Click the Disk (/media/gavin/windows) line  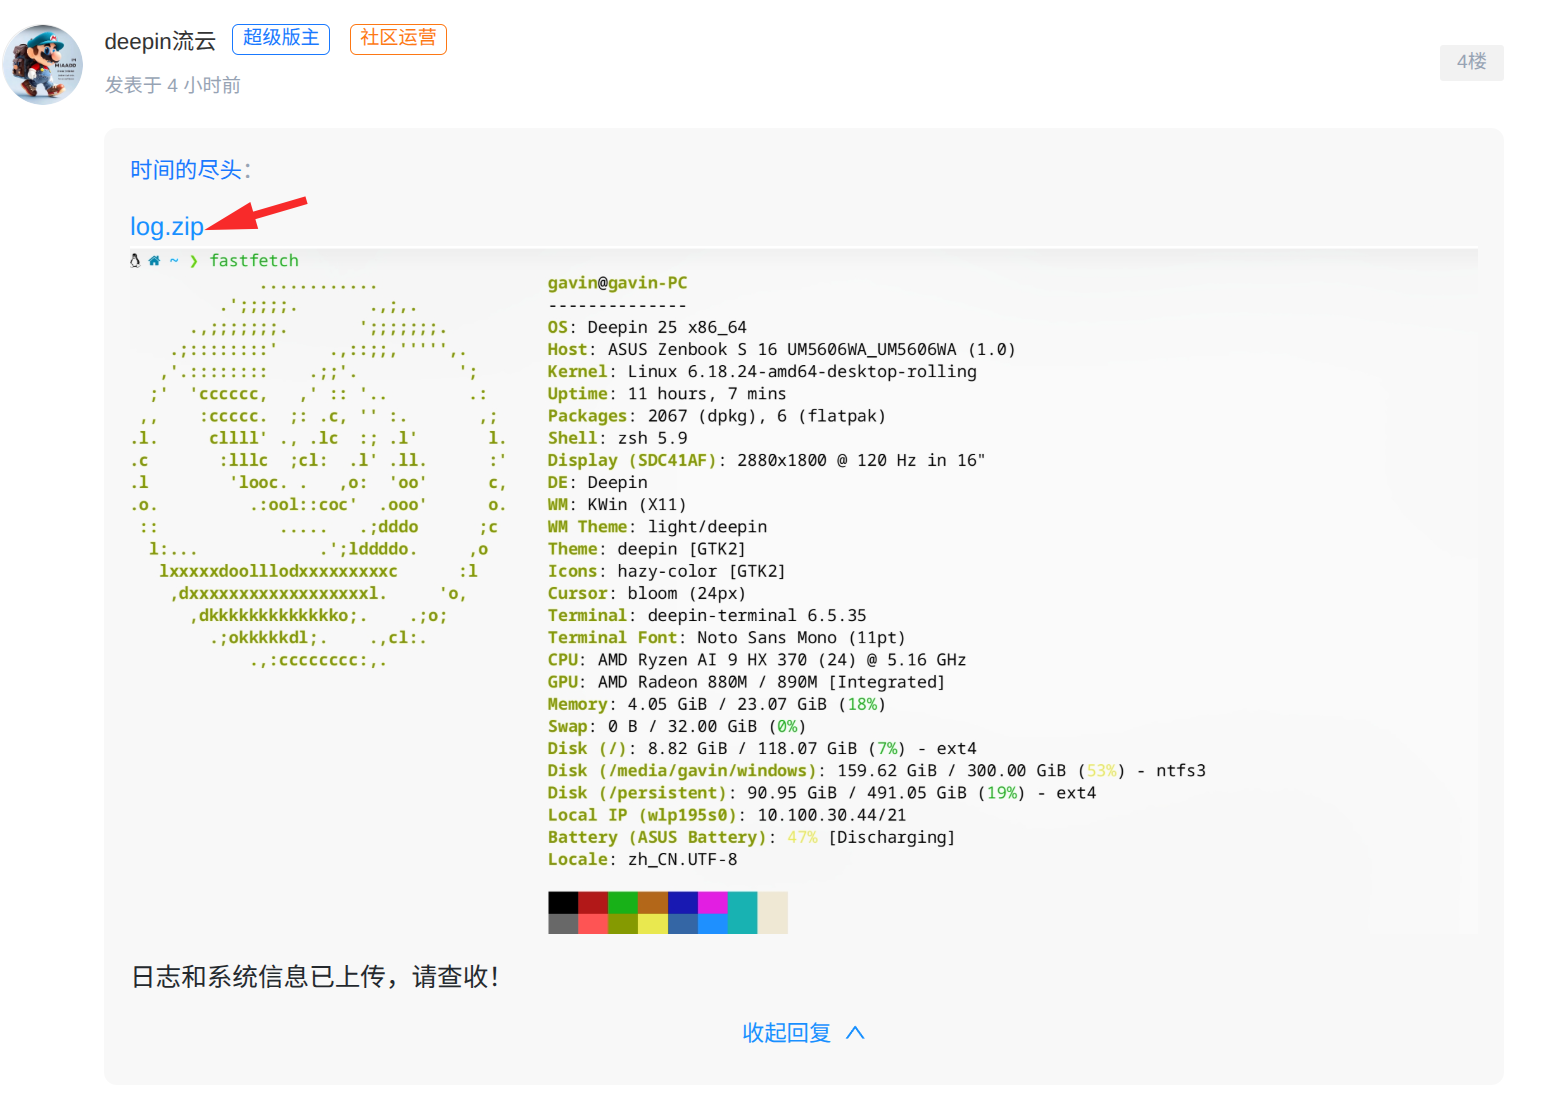[876, 770]
